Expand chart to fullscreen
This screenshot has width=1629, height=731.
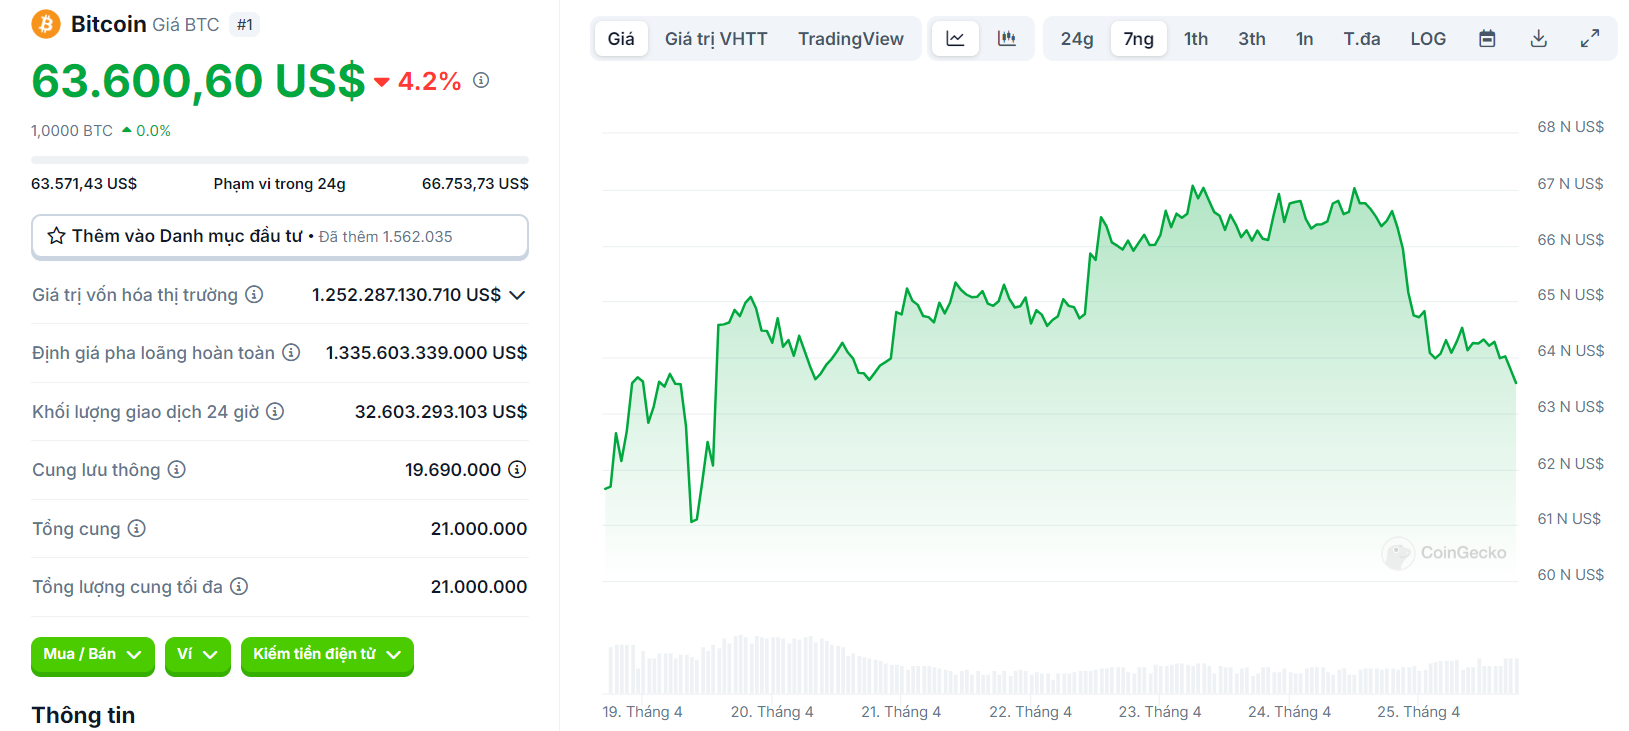pyautogui.click(x=1590, y=39)
